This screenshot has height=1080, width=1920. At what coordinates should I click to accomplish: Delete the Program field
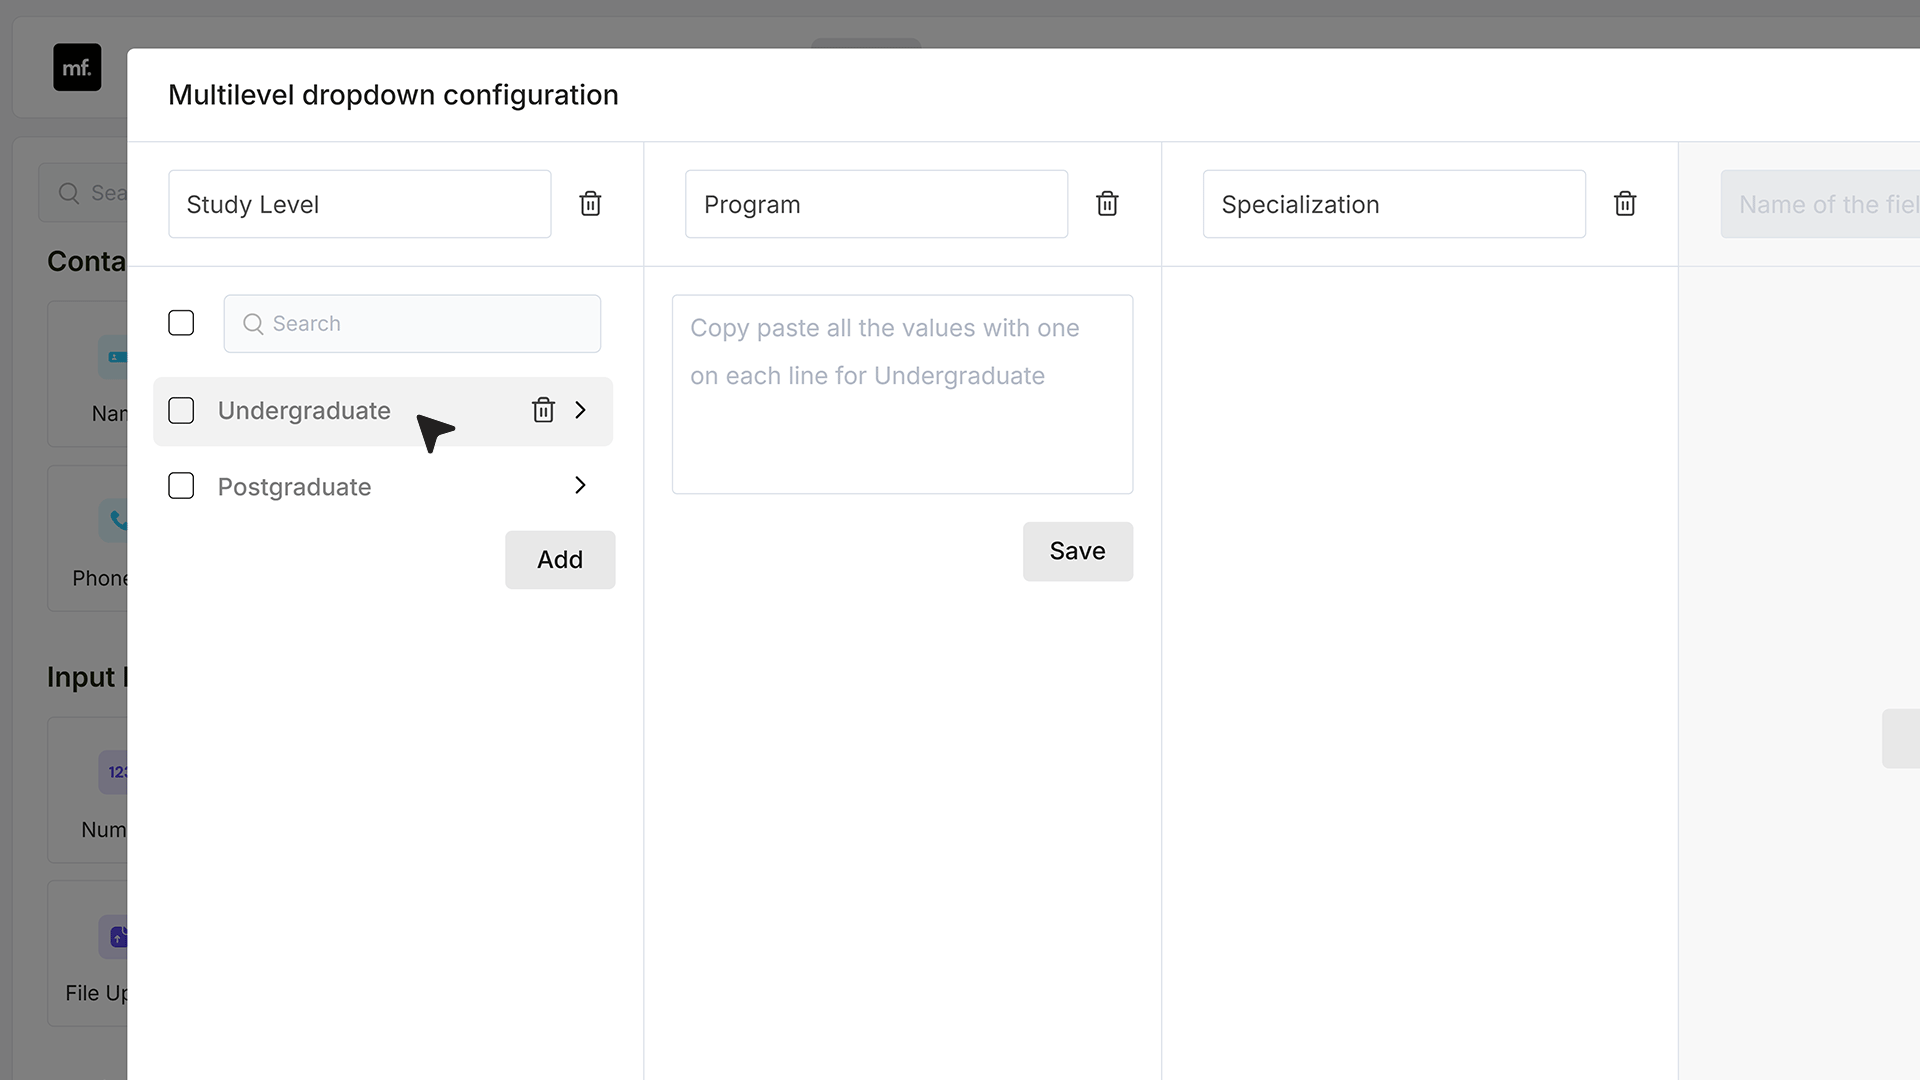(x=1107, y=204)
